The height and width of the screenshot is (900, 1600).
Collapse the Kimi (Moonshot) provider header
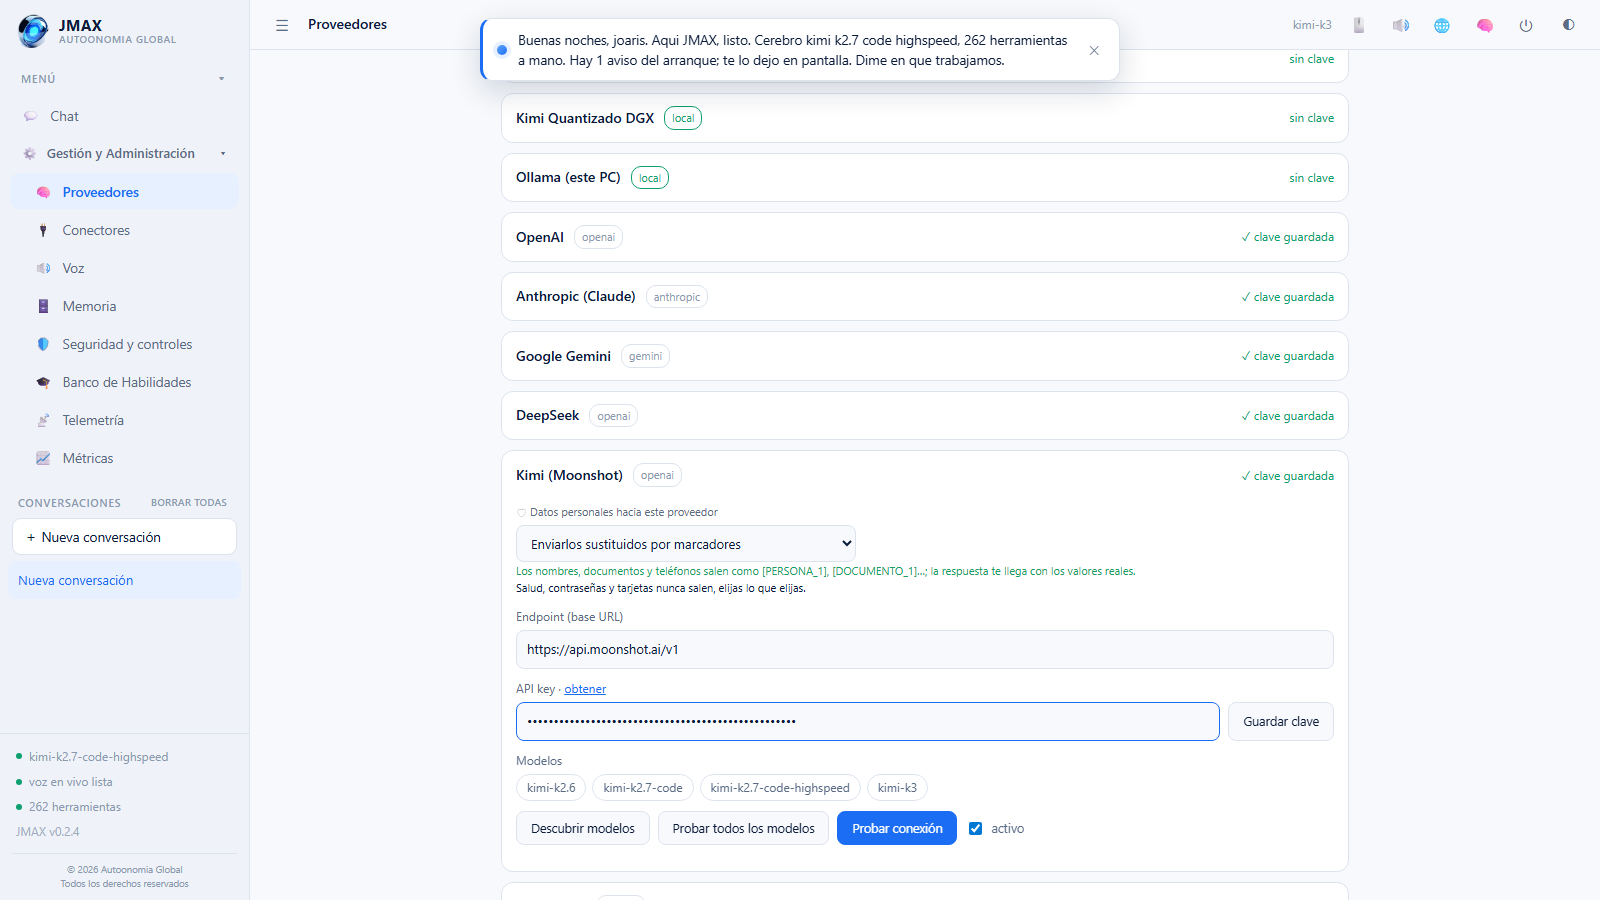pyautogui.click(x=924, y=476)
